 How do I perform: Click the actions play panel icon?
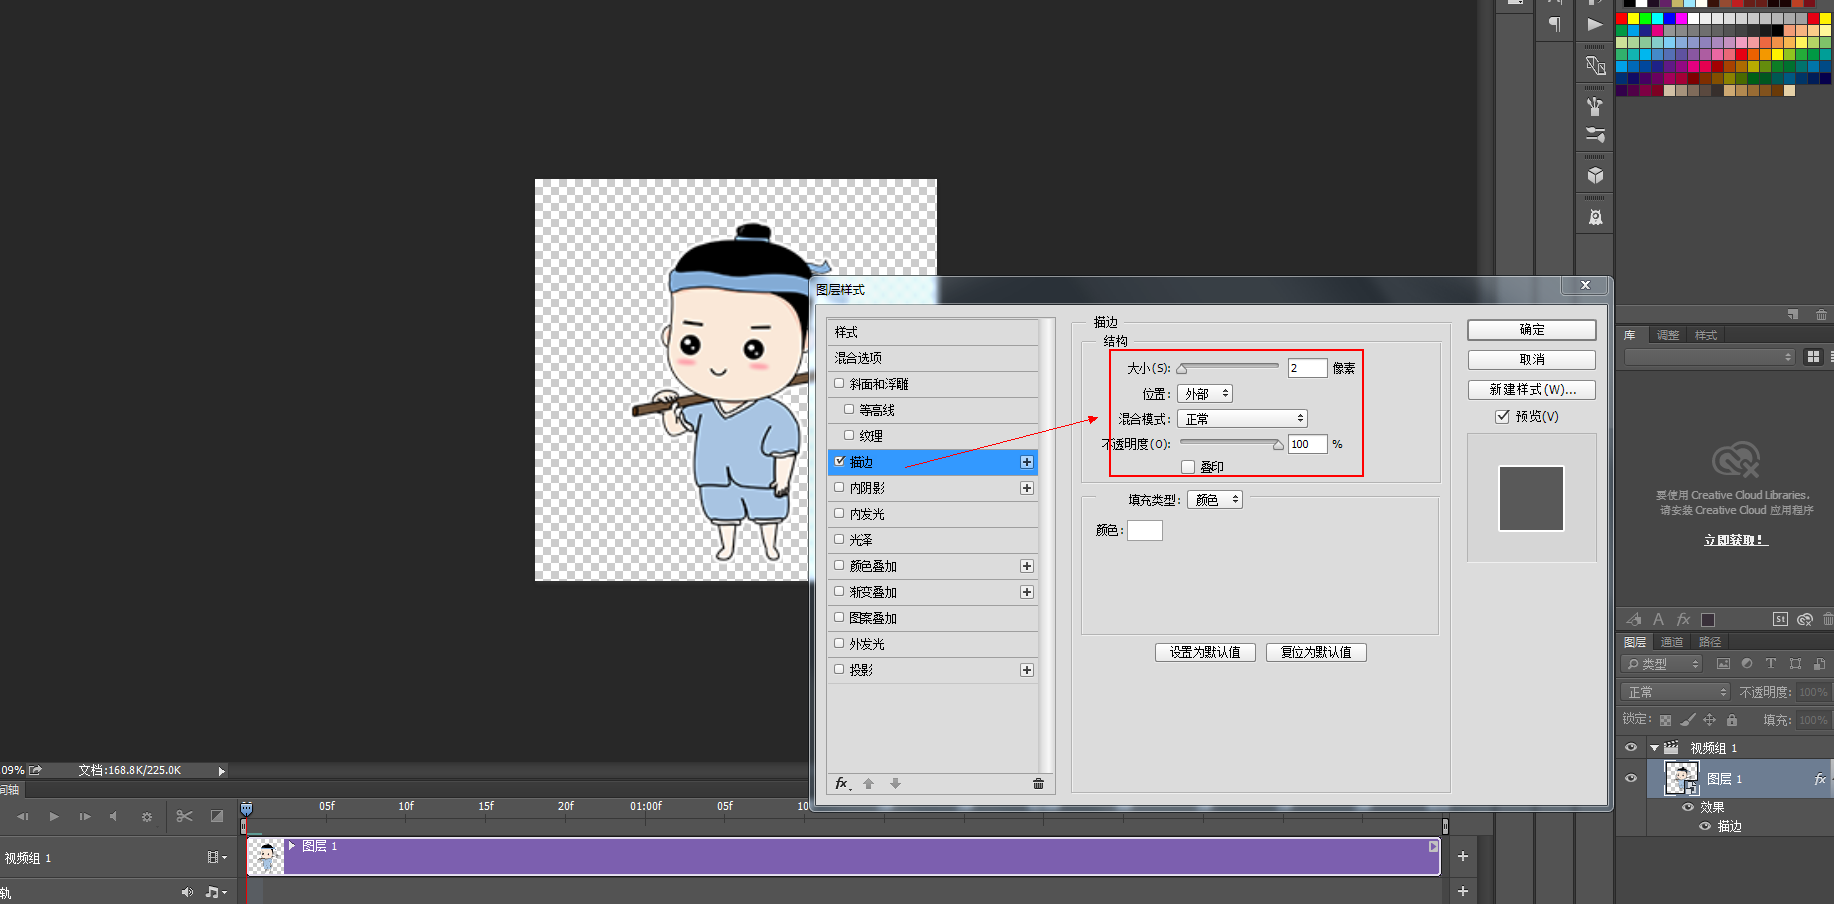click(1595, 24)
